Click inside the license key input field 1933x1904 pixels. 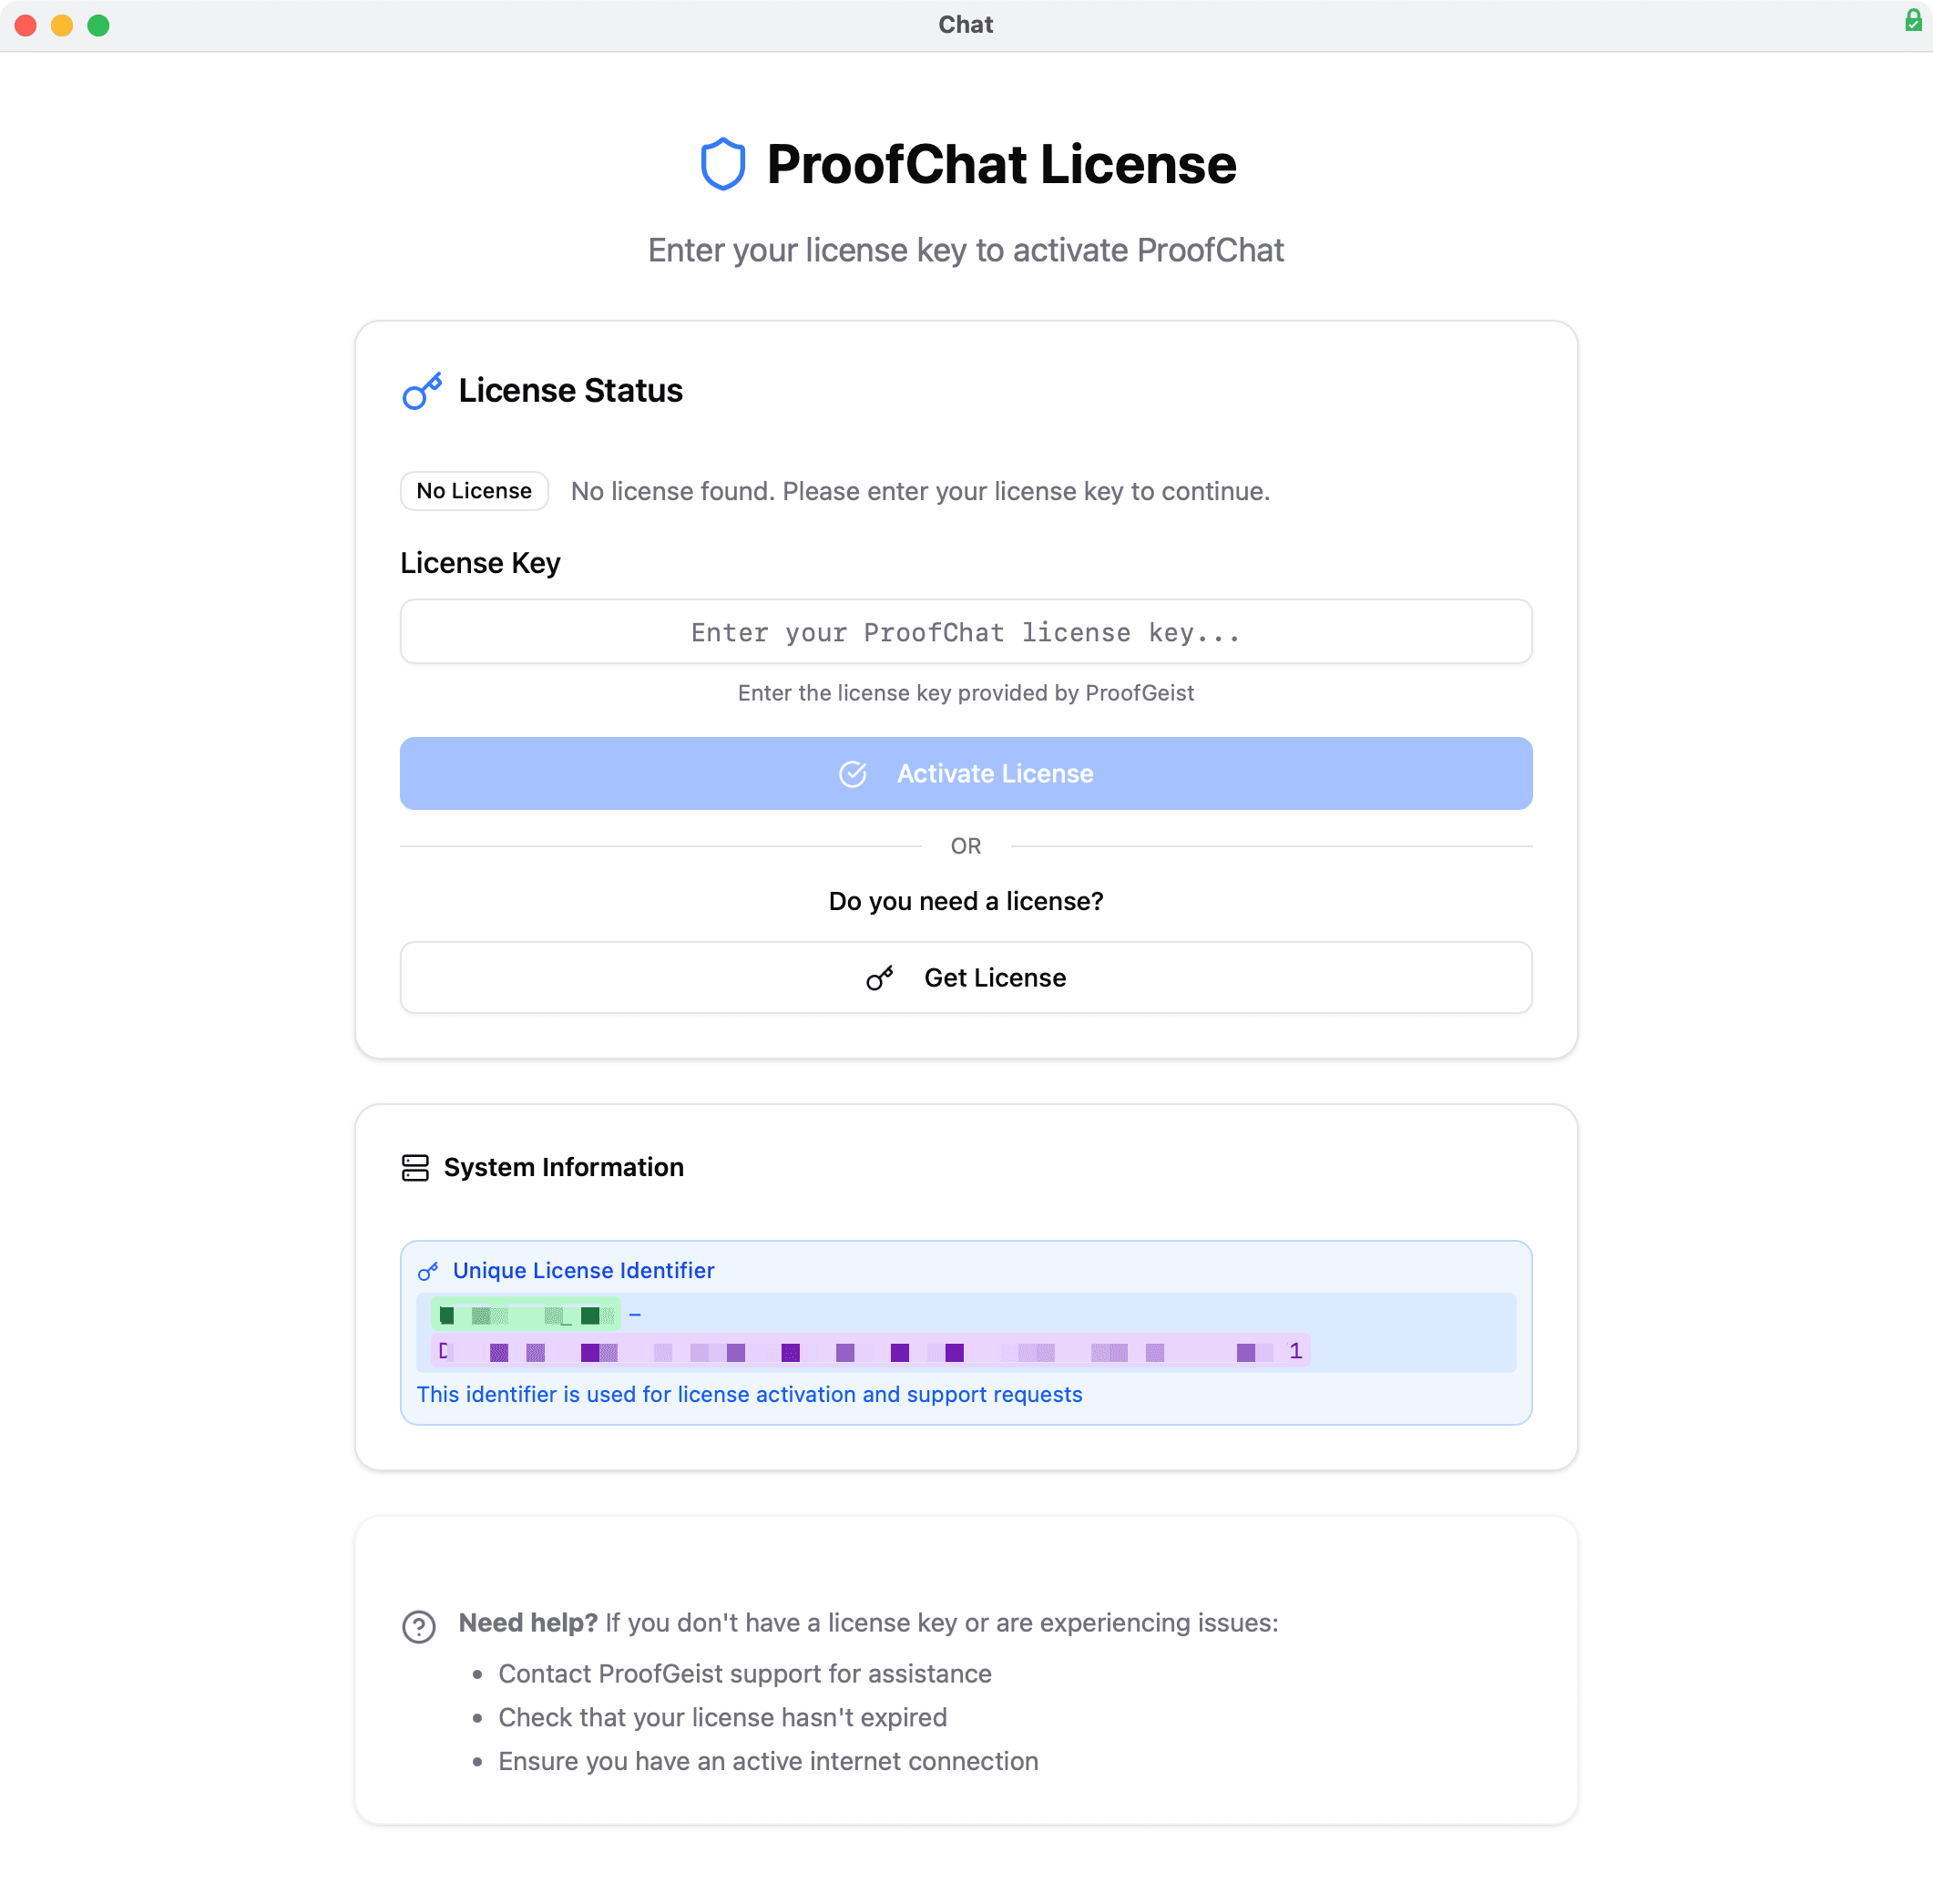tap(965, 631)
